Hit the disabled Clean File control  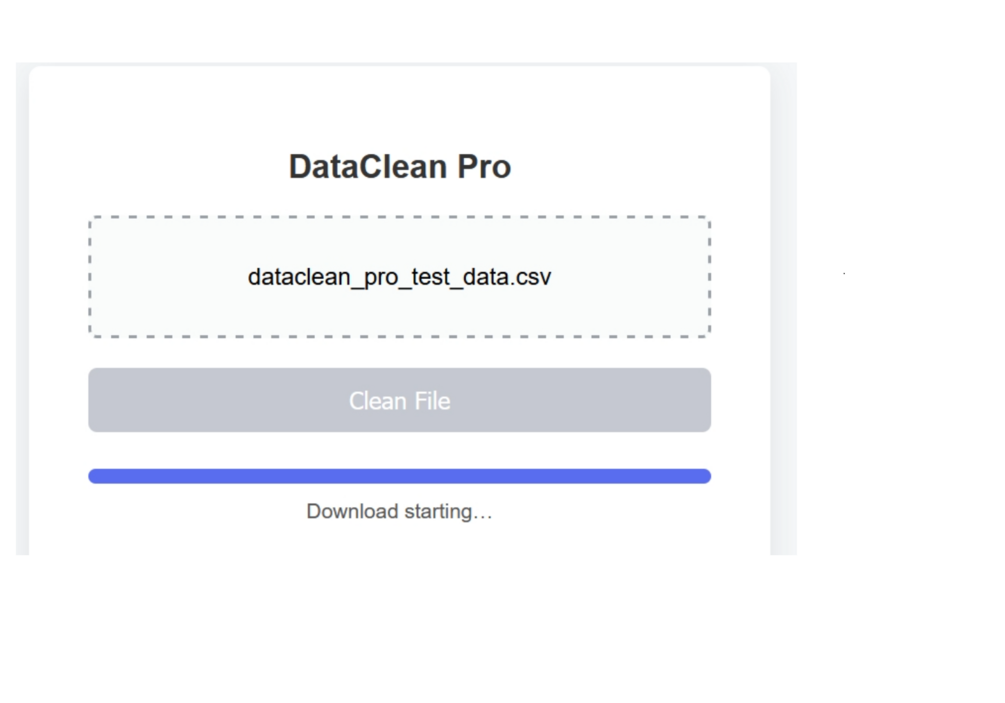pyautogui.click(x=399, y=400)
